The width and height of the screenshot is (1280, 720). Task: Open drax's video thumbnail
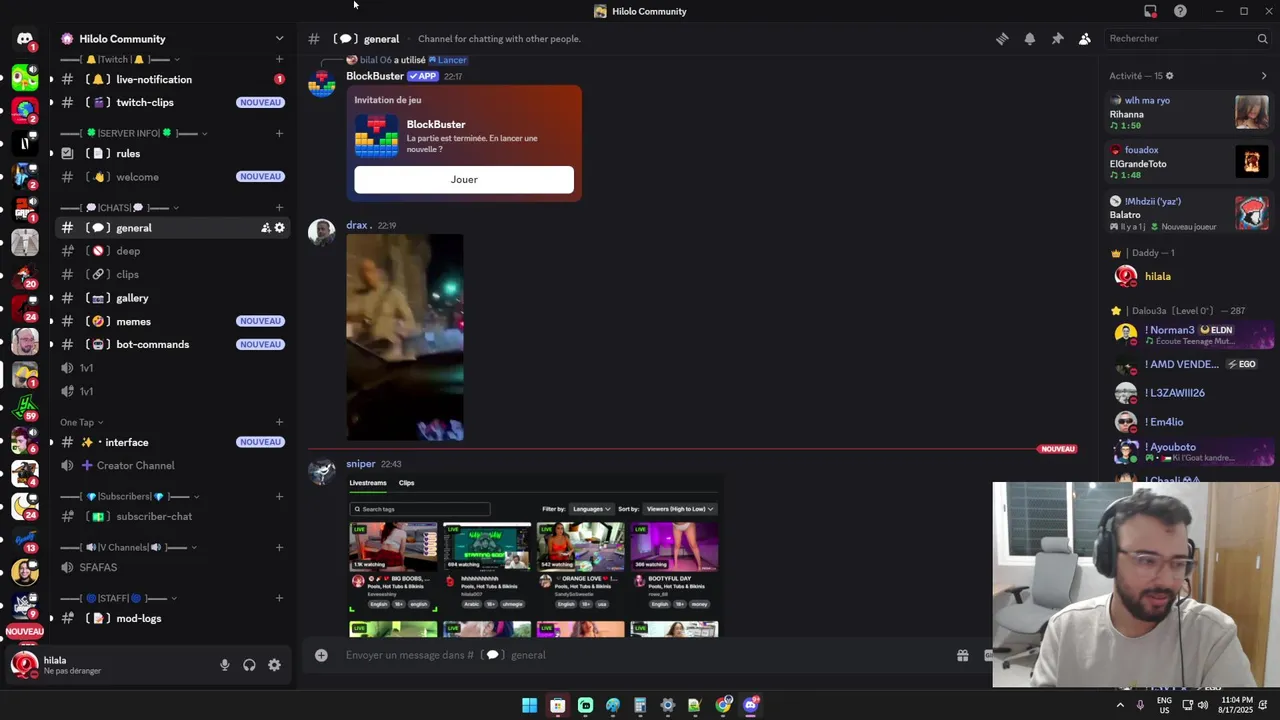pos(405,337)
